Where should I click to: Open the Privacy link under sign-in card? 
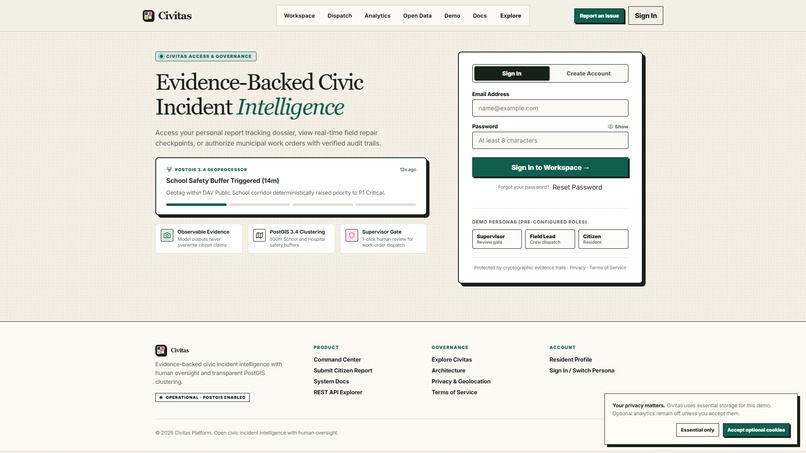[x=577, y=267]
